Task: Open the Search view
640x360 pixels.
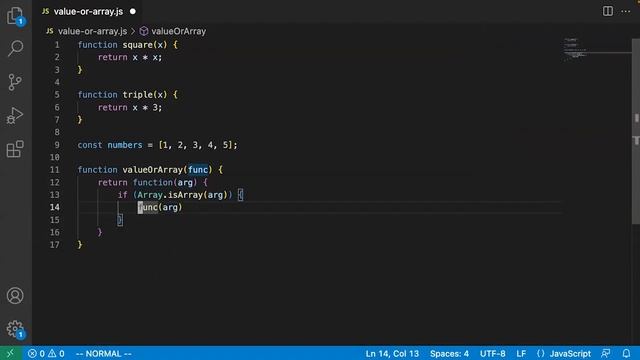Action: tap(15, 48)
